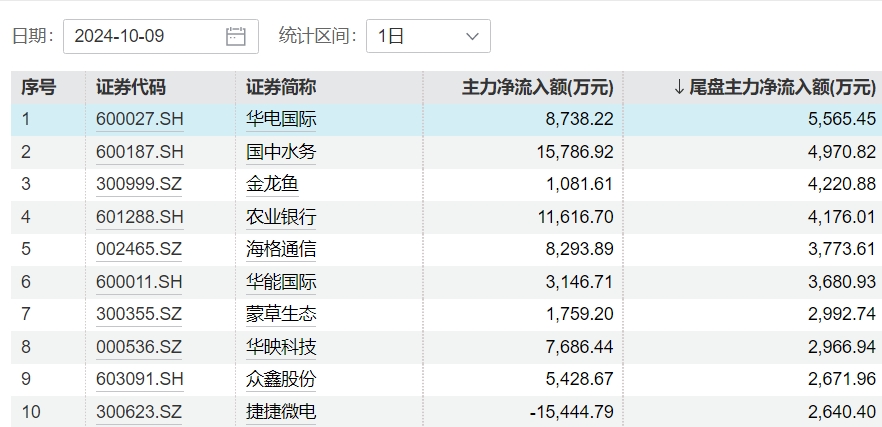The image size is (882, 427).
Task: Open the 捷捷微电 stock name link
Action: pos(281,412)
